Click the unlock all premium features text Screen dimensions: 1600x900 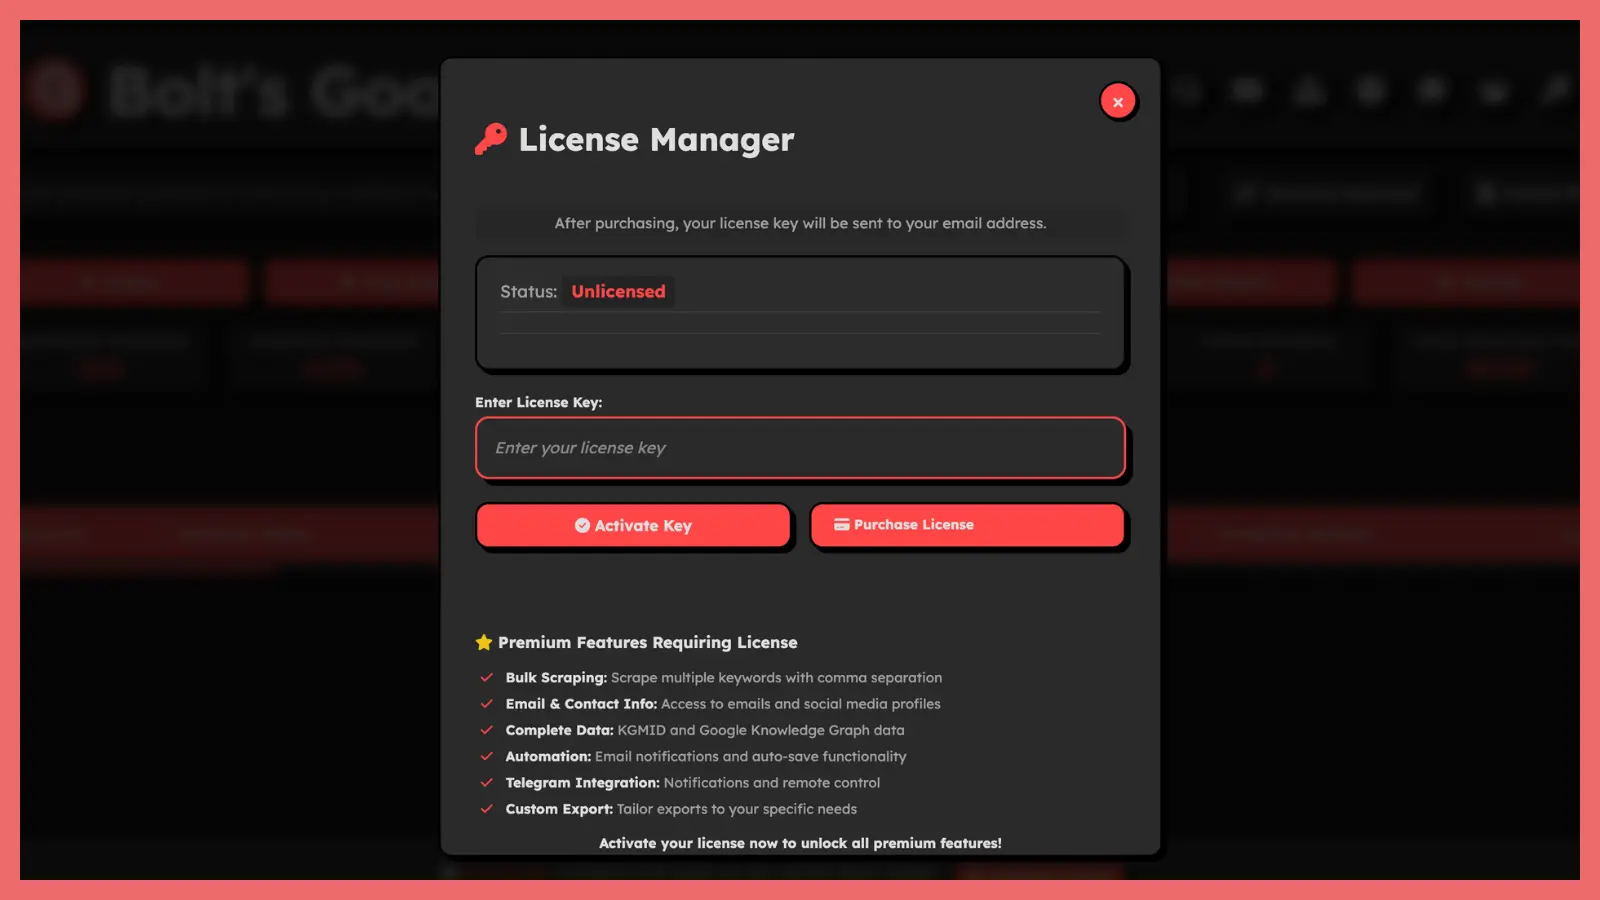[800, 843]
